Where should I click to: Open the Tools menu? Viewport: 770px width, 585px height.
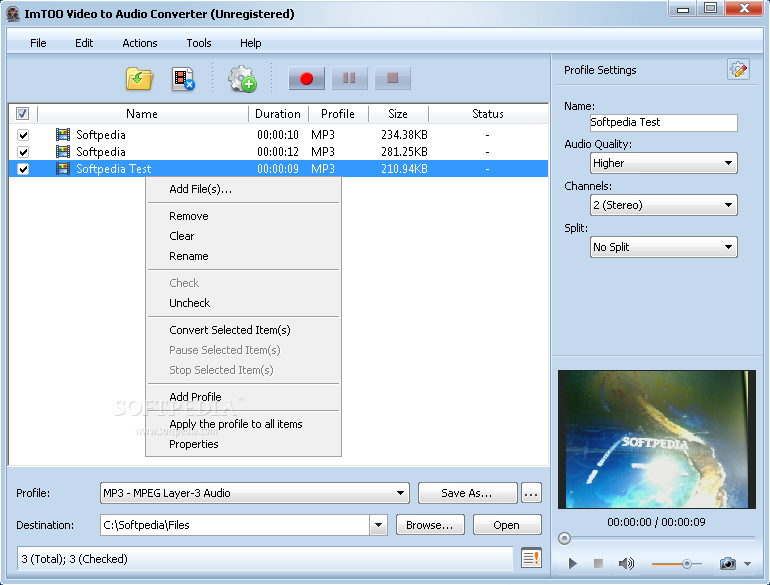coord(199,43)
